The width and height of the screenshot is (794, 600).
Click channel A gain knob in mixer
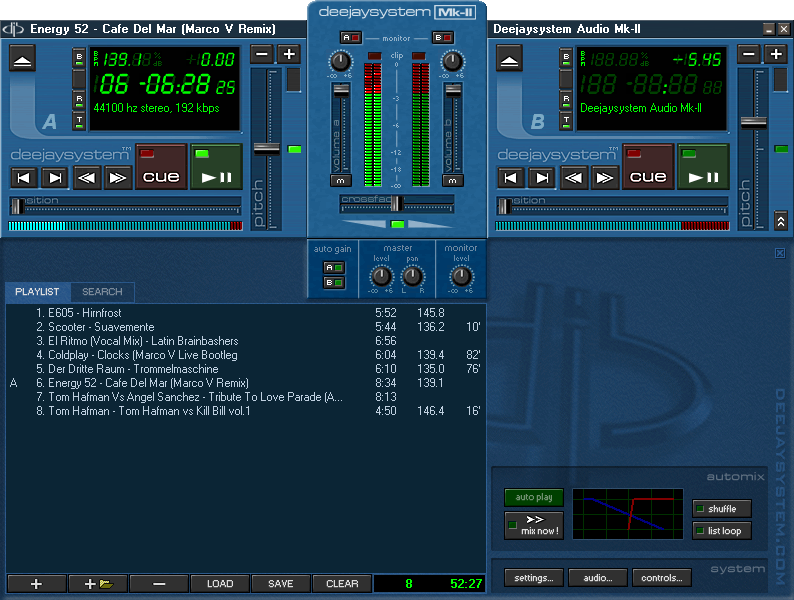[x=340, y=62]
